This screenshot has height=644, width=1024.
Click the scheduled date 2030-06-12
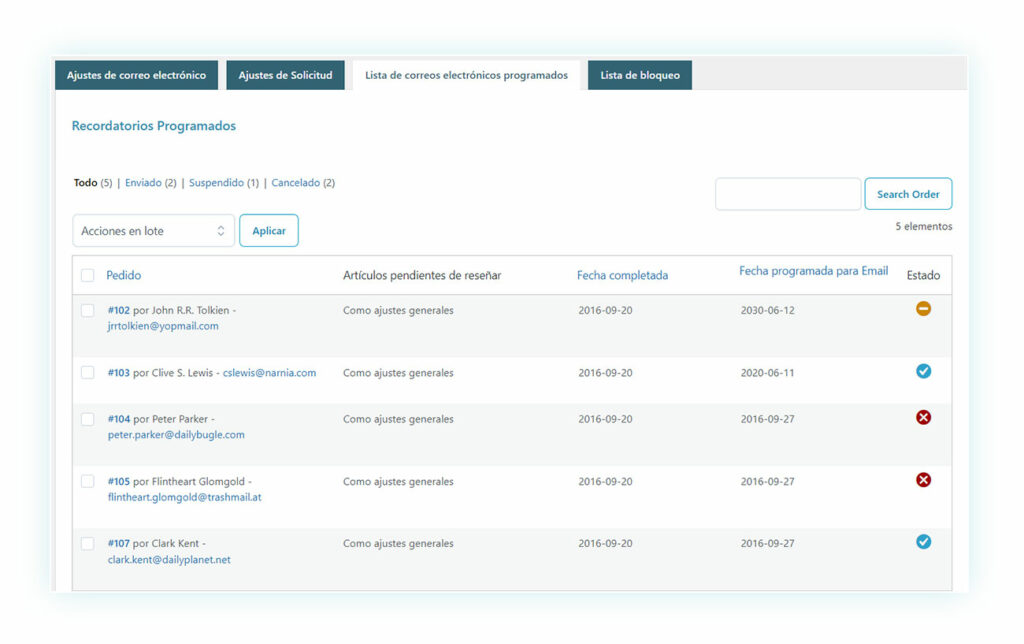(x=767, y=310)
